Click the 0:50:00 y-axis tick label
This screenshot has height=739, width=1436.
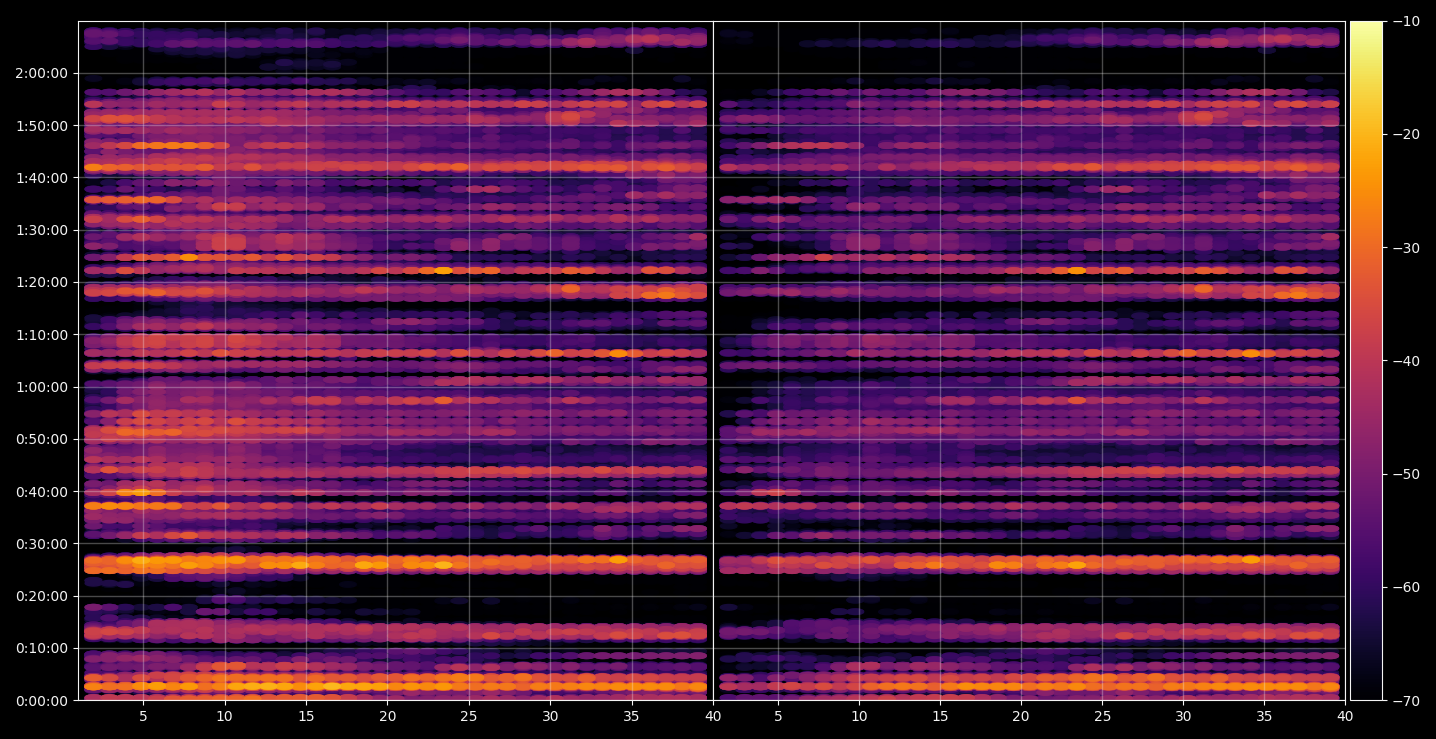(x=42, y=439)
